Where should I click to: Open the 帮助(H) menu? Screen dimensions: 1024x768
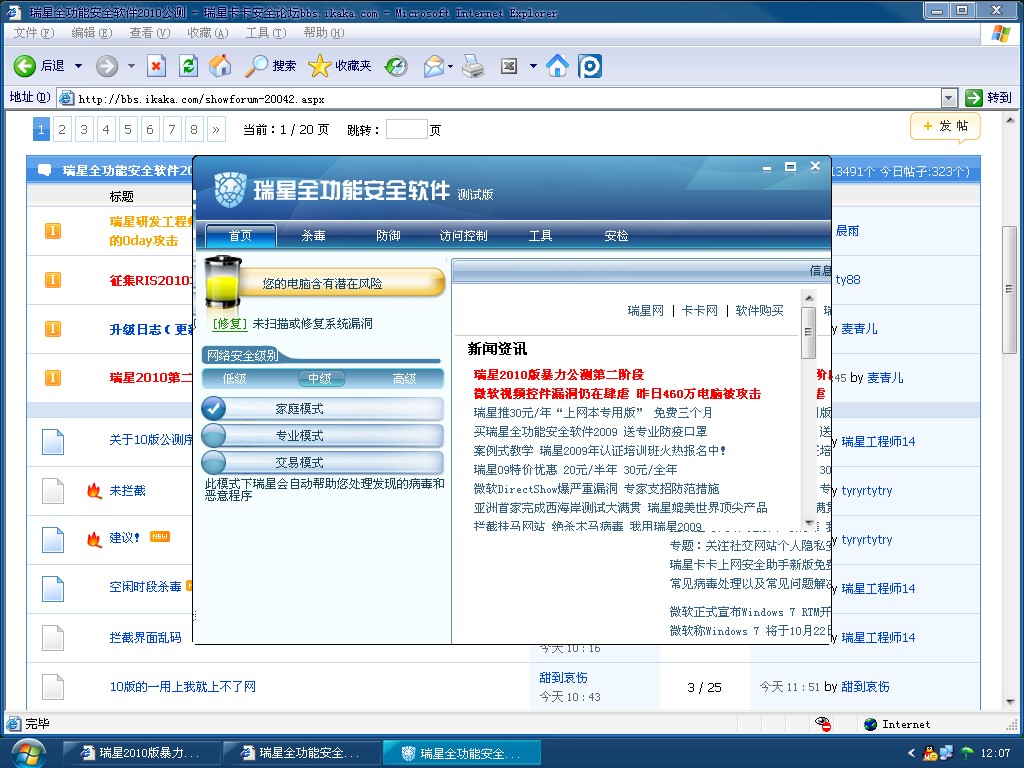click(x=324, y=33)
